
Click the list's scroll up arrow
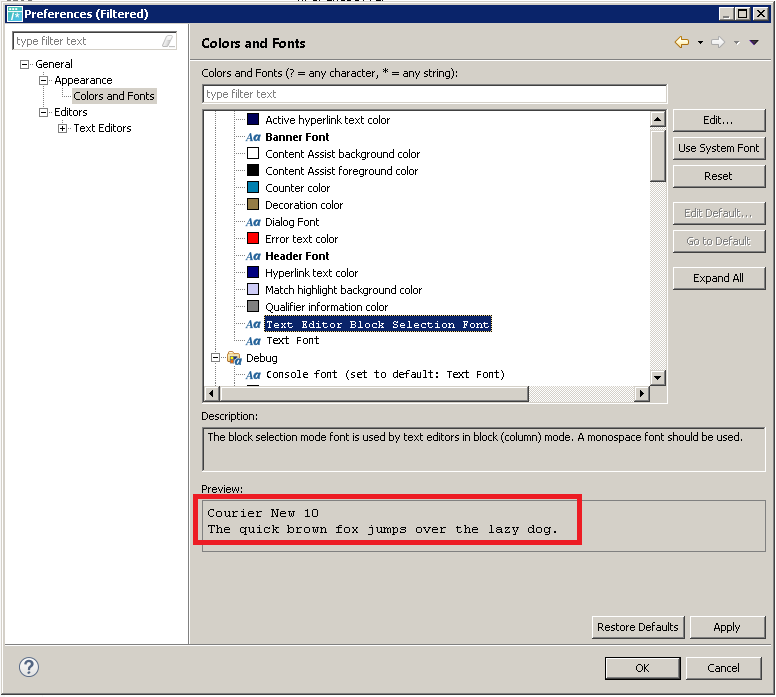658,119
